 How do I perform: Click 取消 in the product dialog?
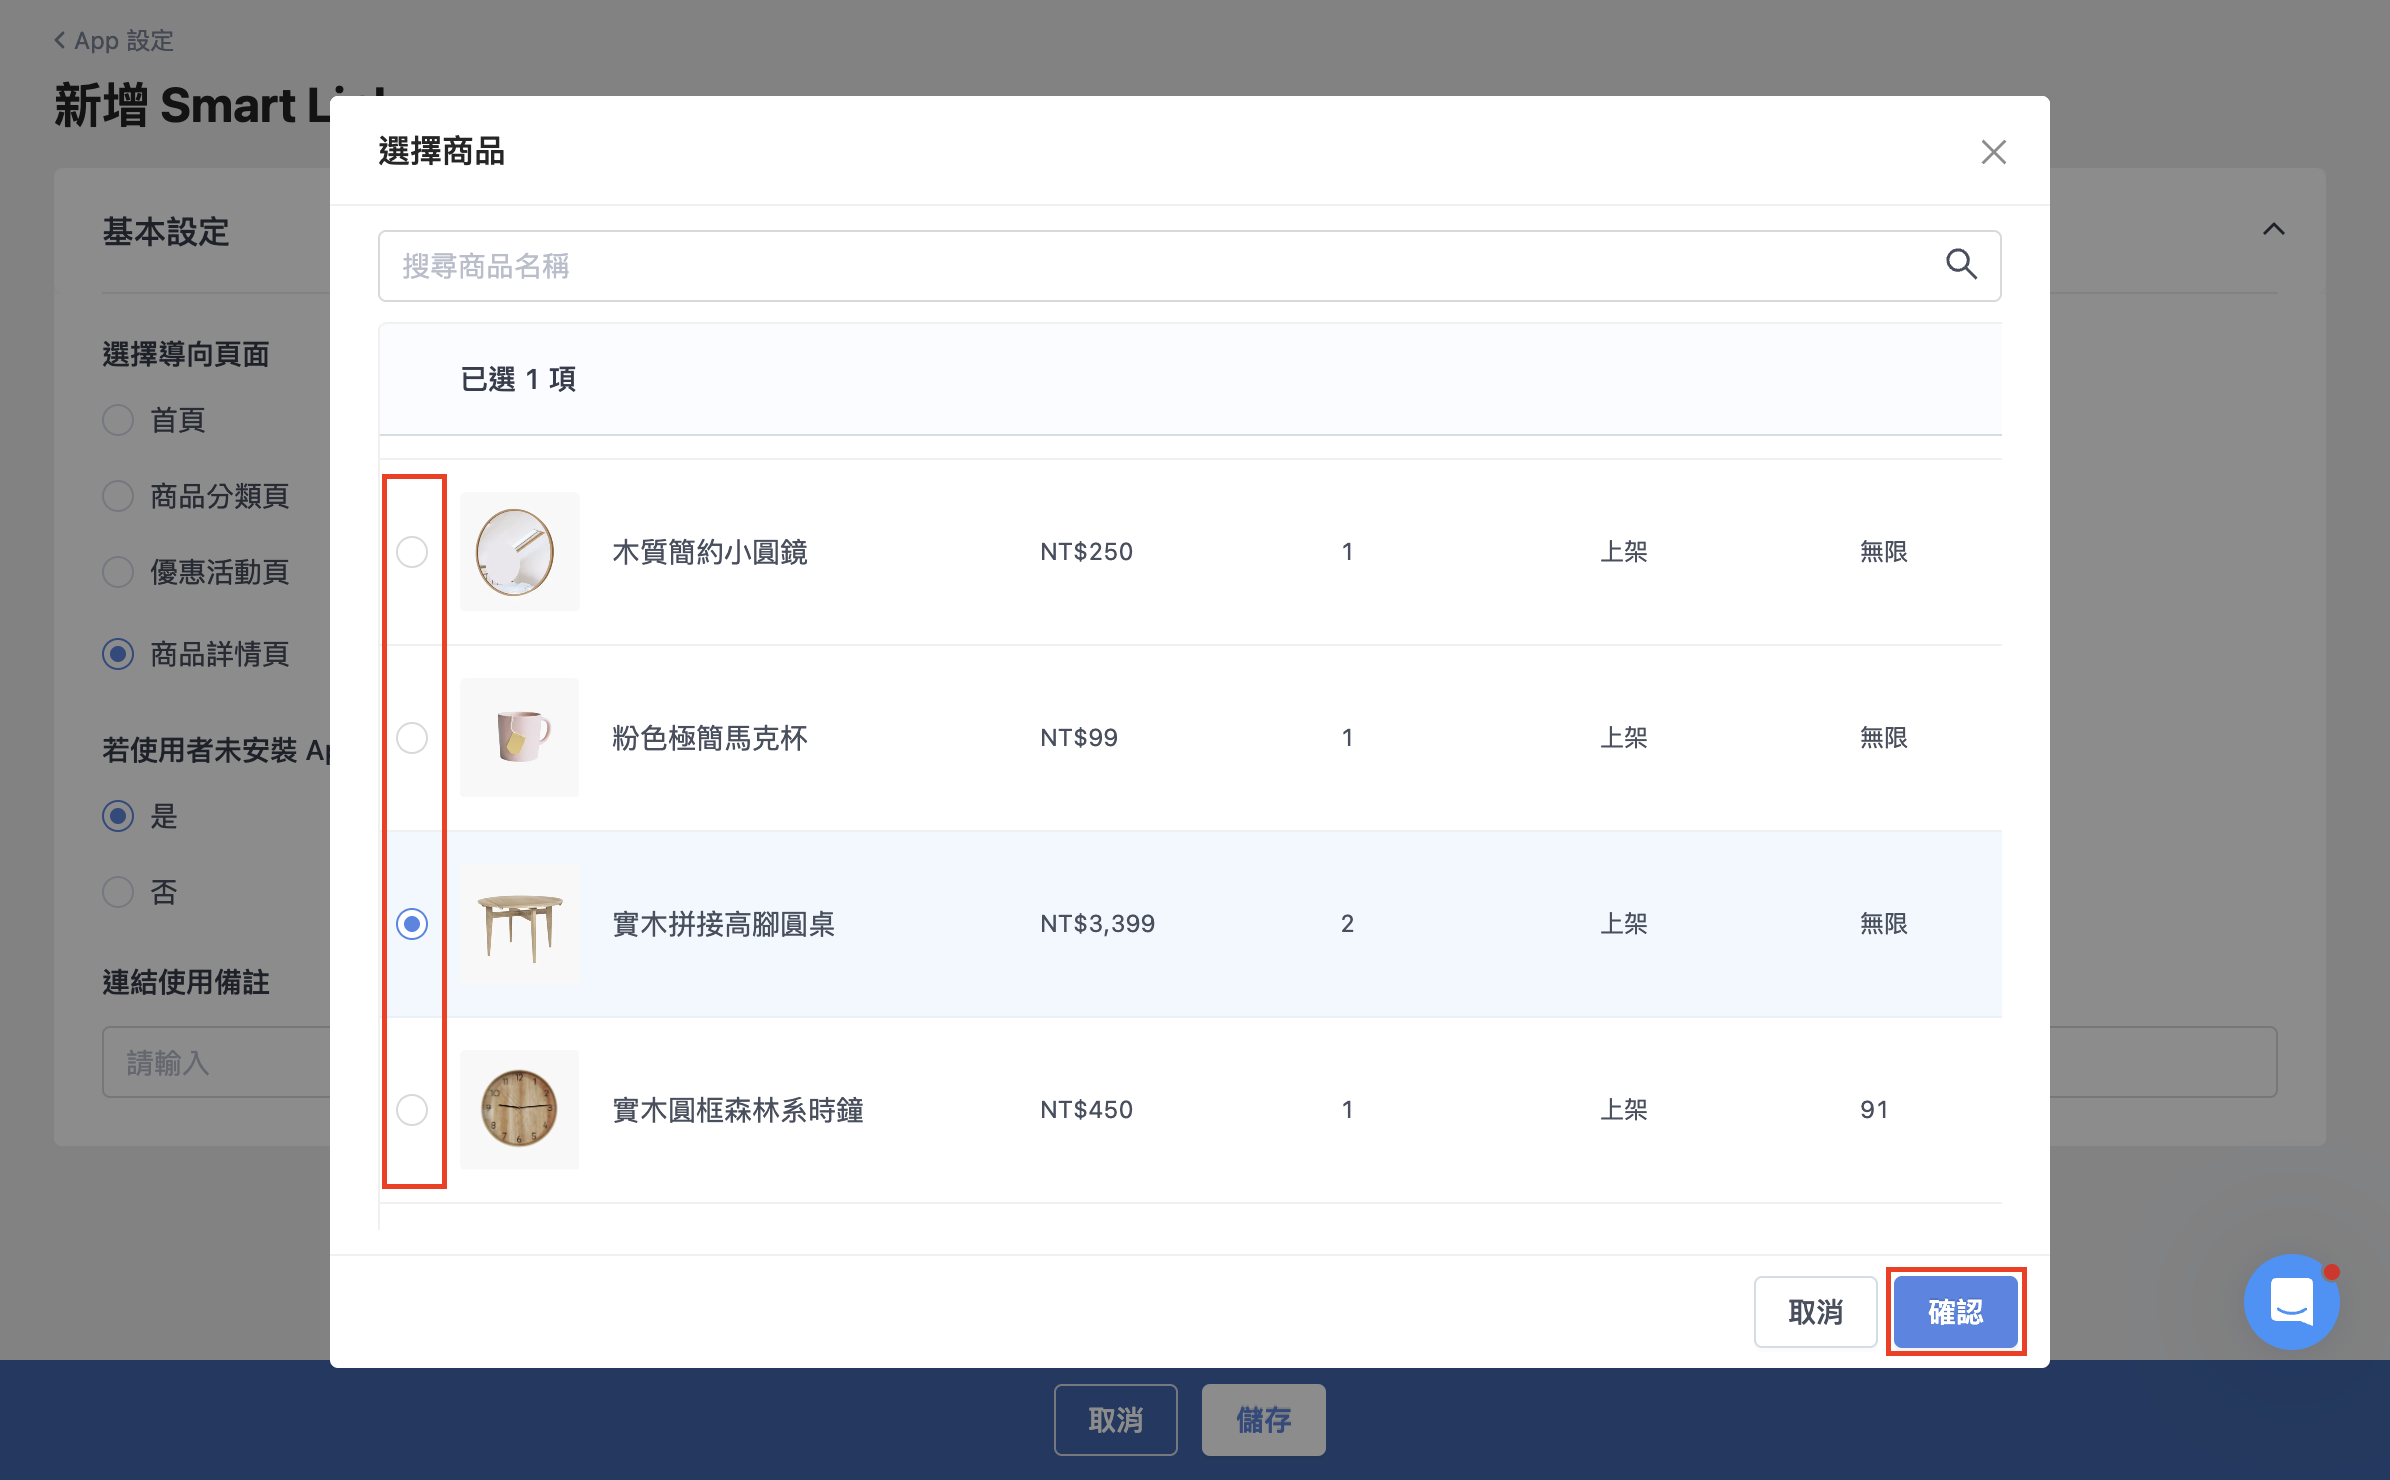pyautogui.click(x=1815, y=1312)
